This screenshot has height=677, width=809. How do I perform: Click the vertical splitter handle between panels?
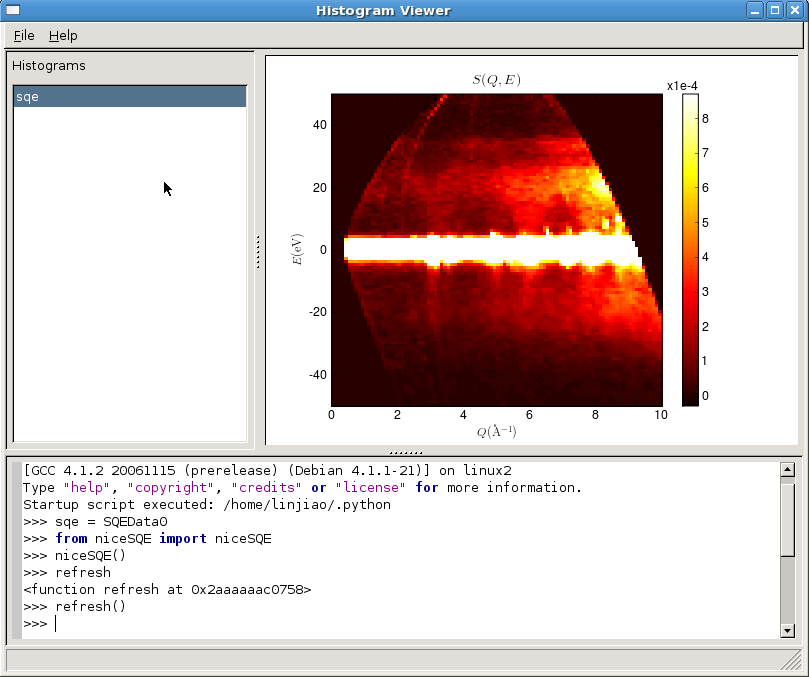258,252
